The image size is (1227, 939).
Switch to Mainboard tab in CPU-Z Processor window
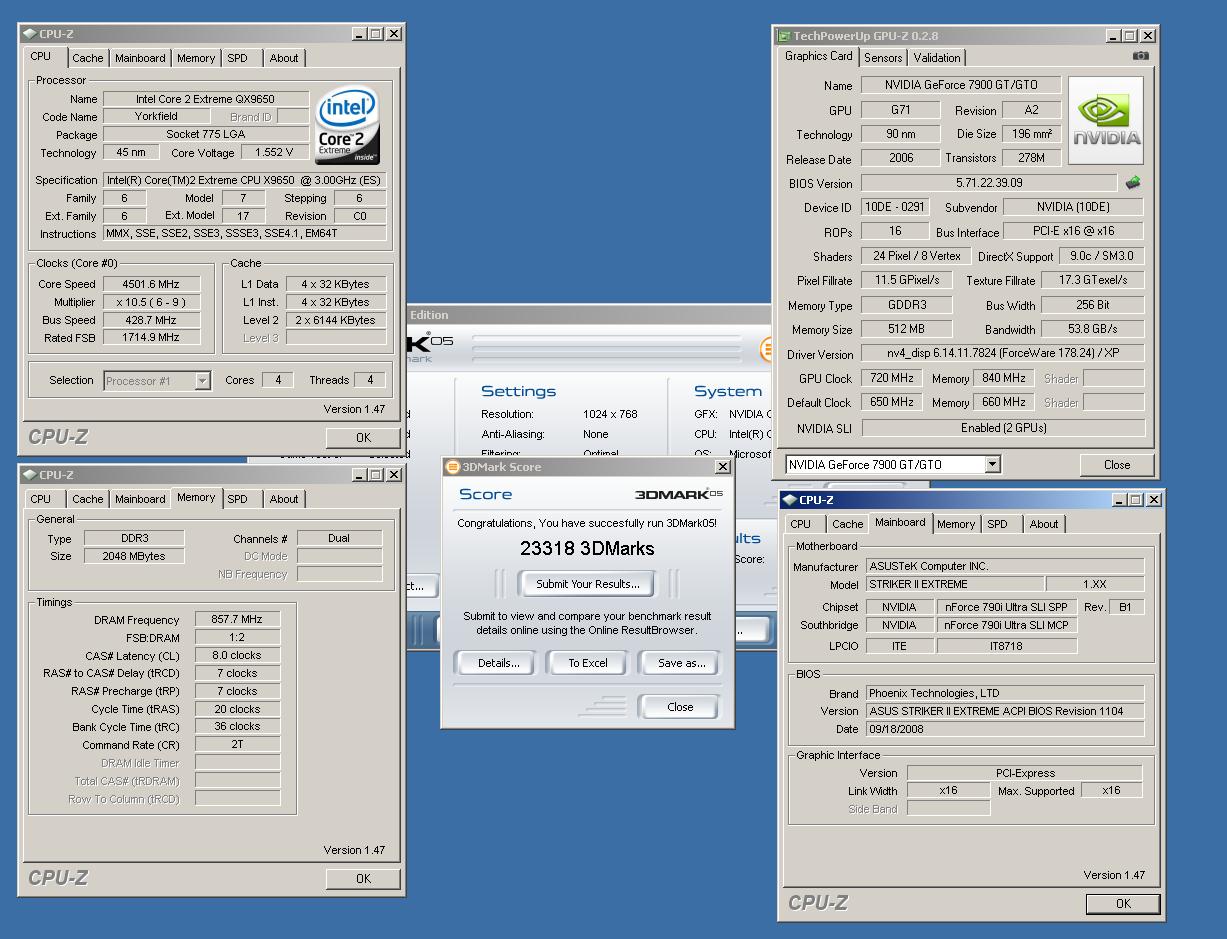[x=140, y=58]
